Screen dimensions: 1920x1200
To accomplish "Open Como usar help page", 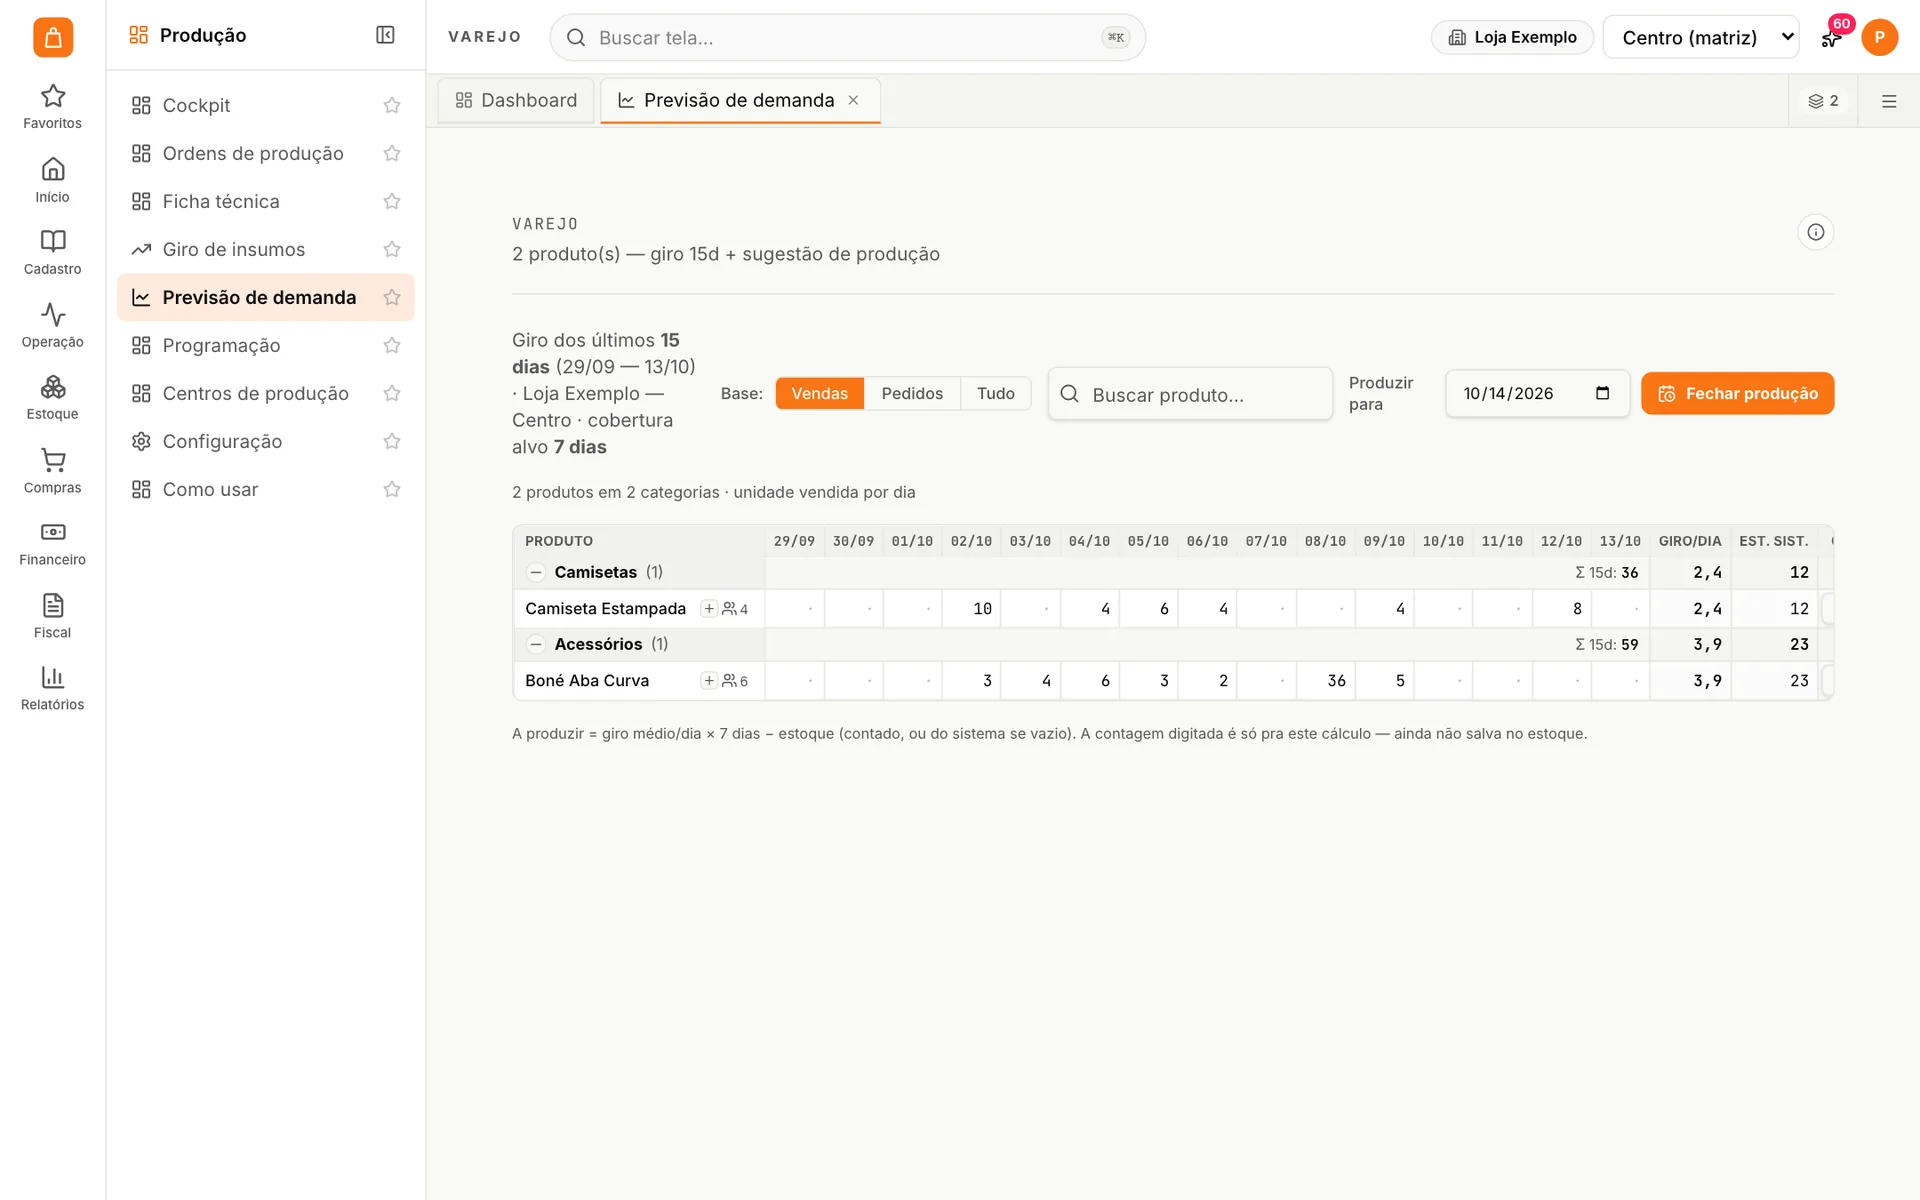I will [265, 489].
